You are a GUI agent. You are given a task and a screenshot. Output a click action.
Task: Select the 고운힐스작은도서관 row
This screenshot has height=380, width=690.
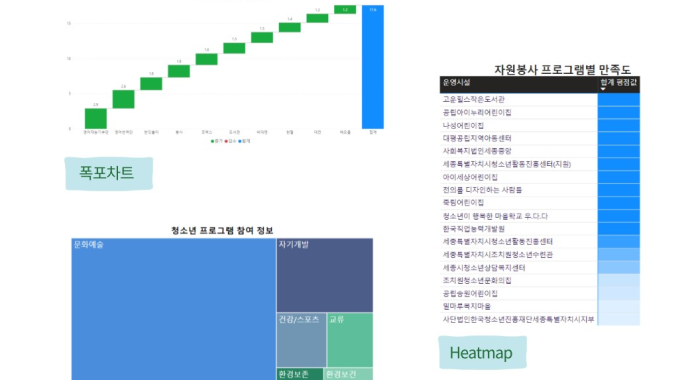click(540, 99)
